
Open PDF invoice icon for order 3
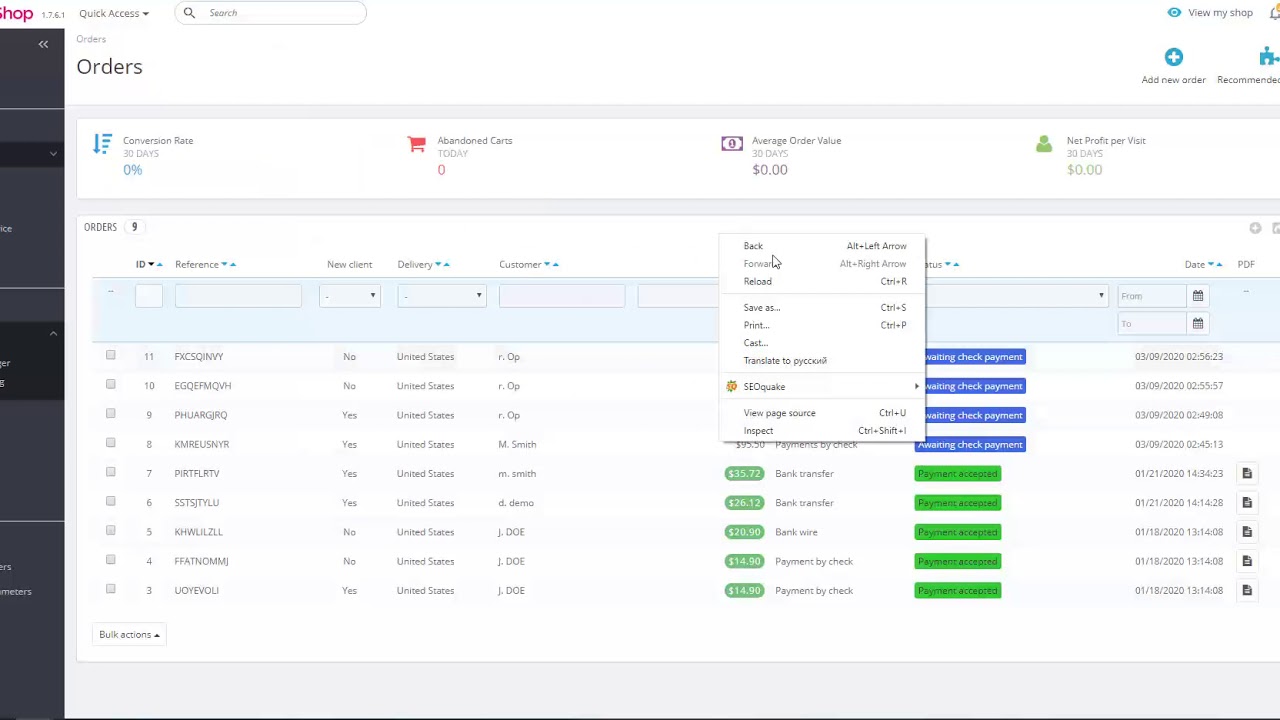click(x=1247, y=590)
